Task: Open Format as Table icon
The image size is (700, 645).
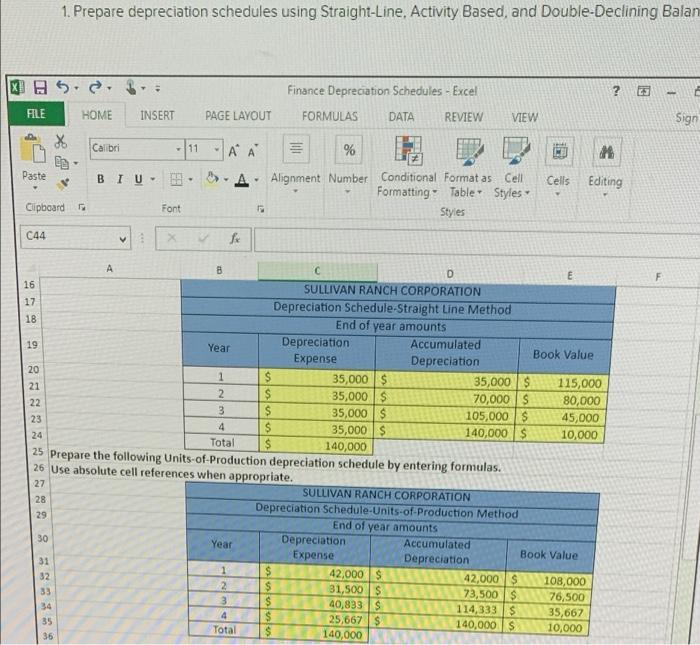Action: [x=469, y=150]
